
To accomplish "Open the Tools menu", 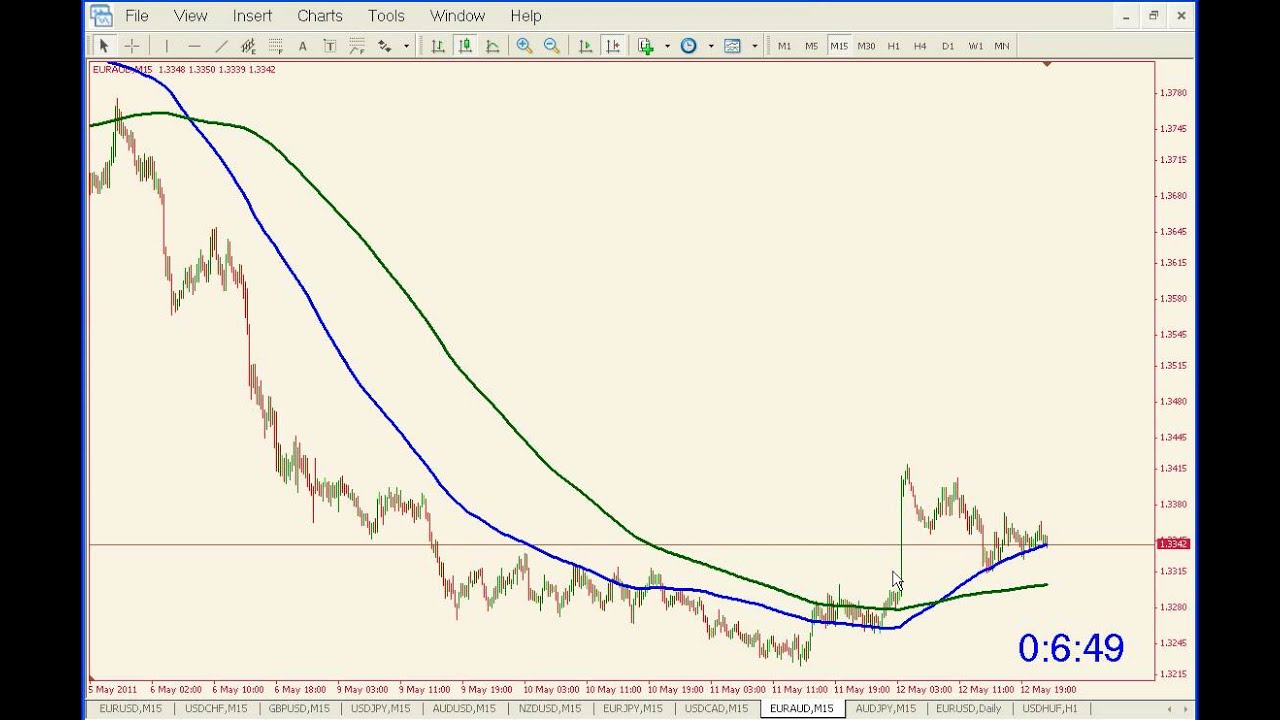I will click(x=386, y=16).
